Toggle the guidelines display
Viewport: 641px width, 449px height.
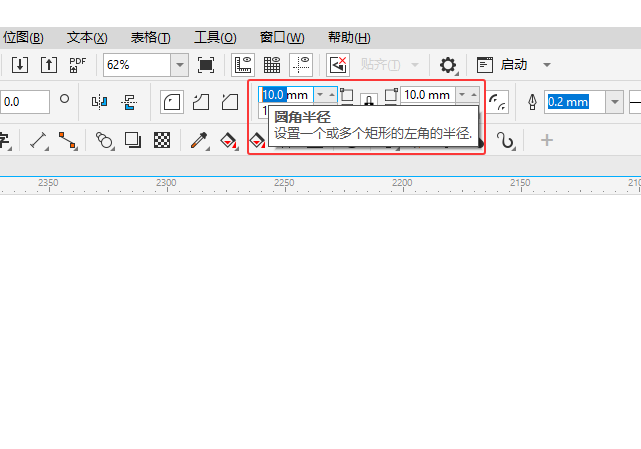coord(301,65)
